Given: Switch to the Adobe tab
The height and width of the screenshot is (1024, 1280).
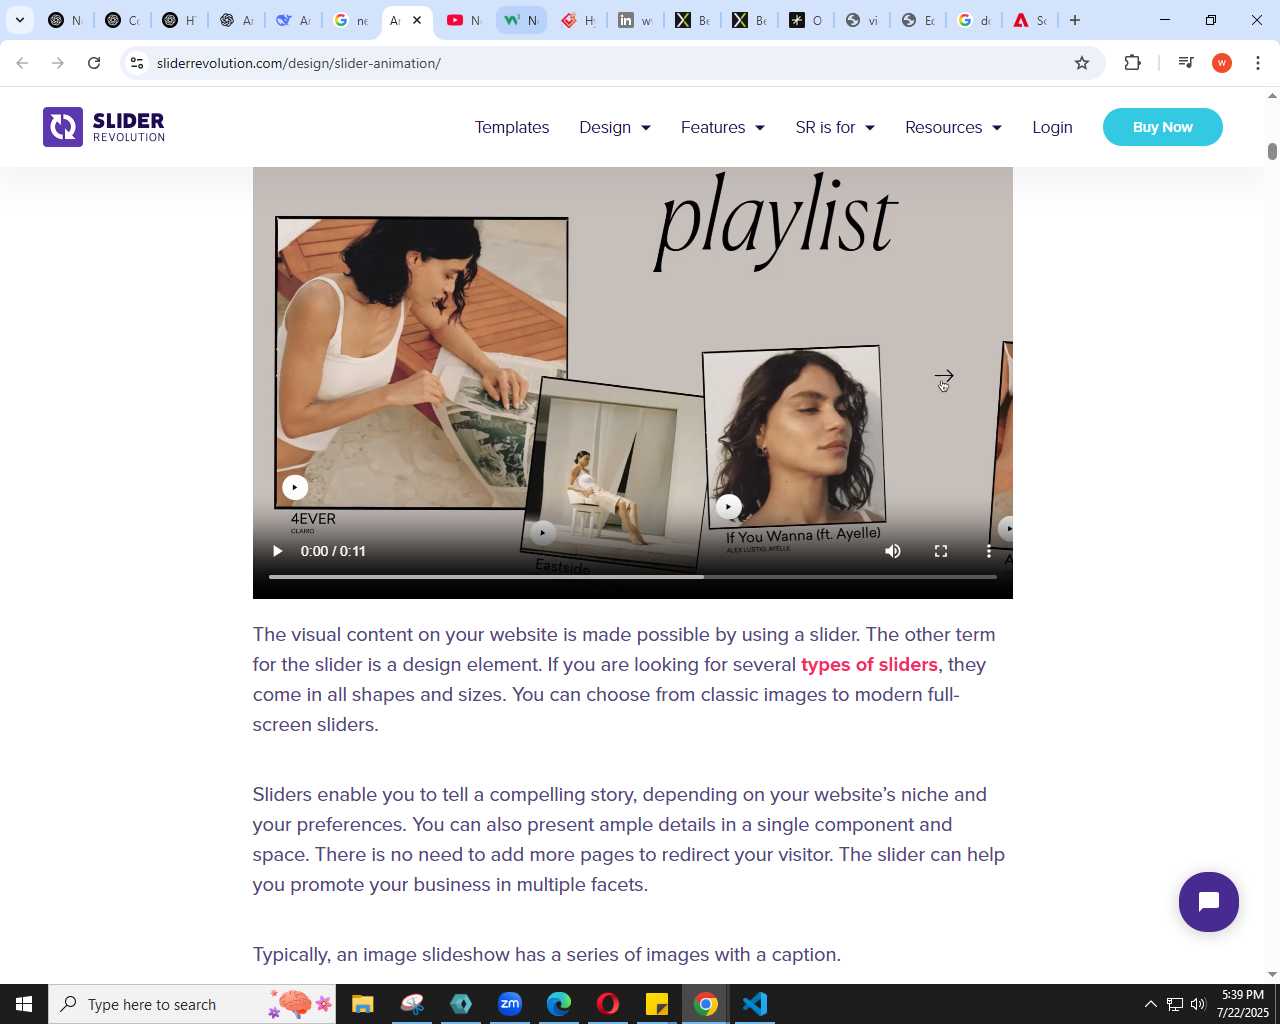Looking at the screenshot, I should tap(1030, 20).
